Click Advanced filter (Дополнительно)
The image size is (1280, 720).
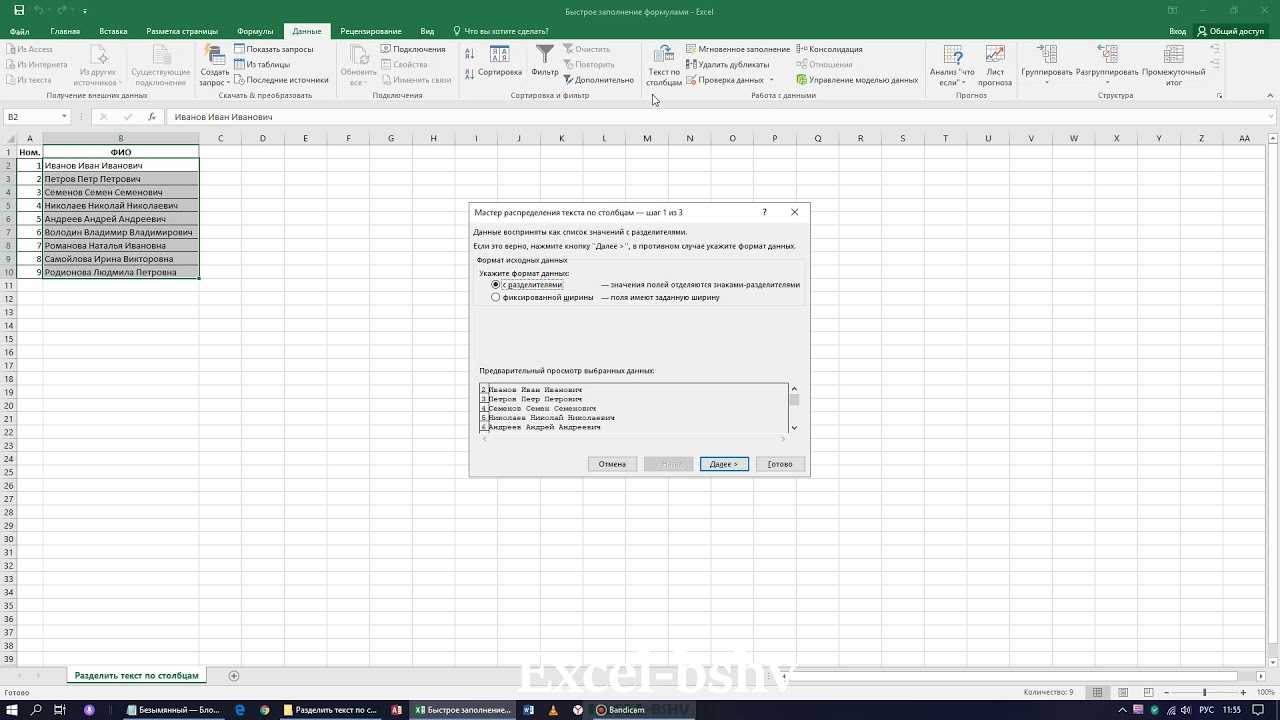click(599, 80)
